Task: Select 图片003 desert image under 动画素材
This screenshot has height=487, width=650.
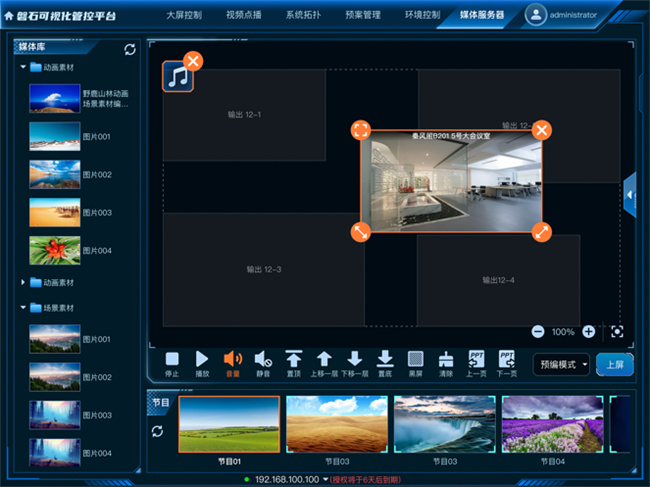Action: pyautogui.click(x=55, y=213)
